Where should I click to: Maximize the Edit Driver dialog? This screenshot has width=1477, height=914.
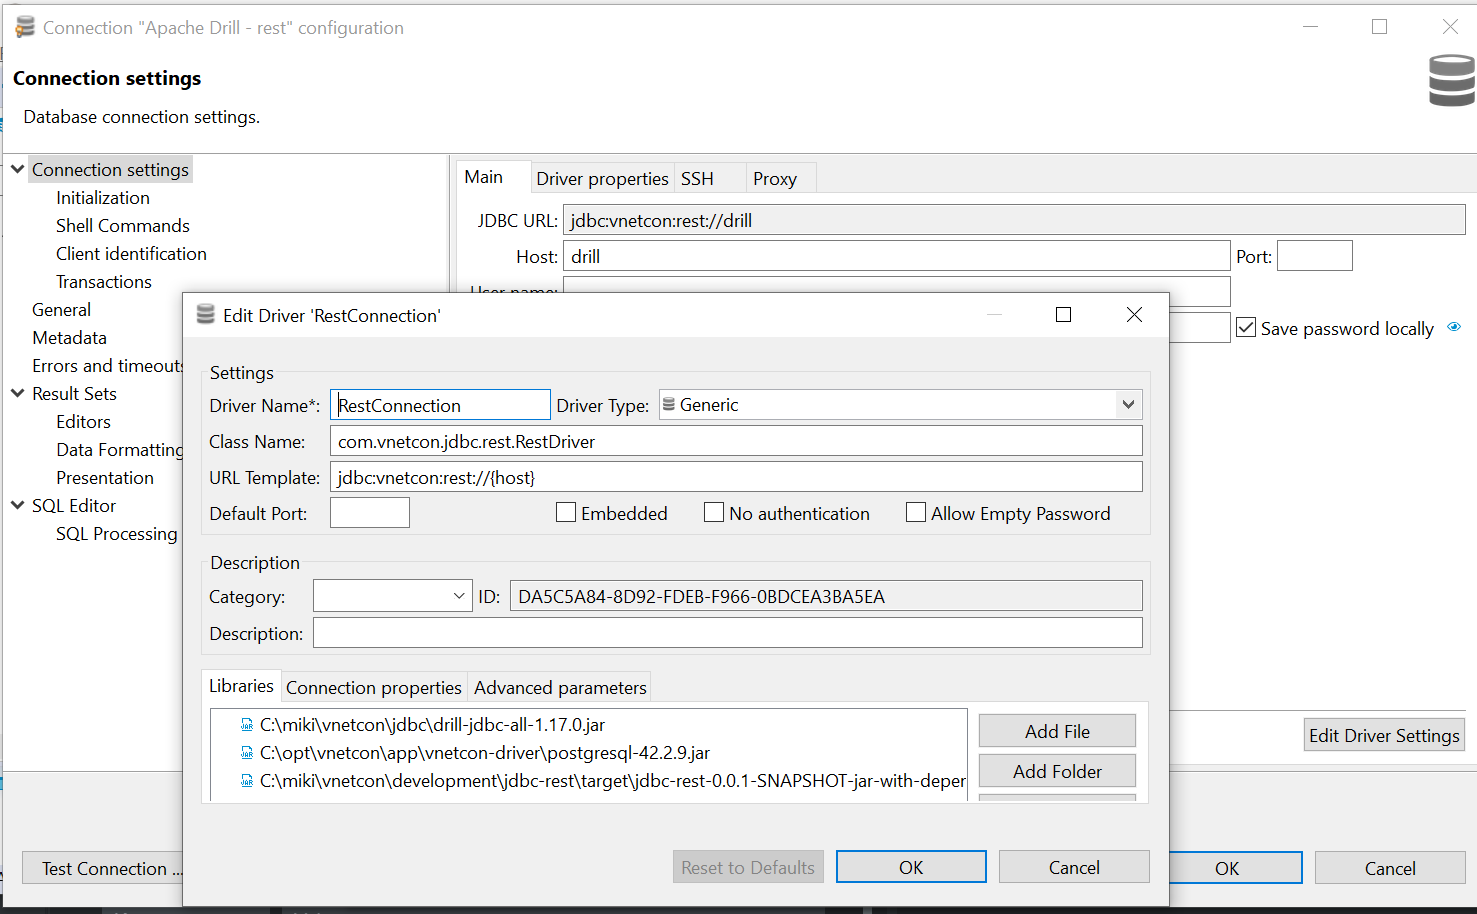pos(1064,315)
